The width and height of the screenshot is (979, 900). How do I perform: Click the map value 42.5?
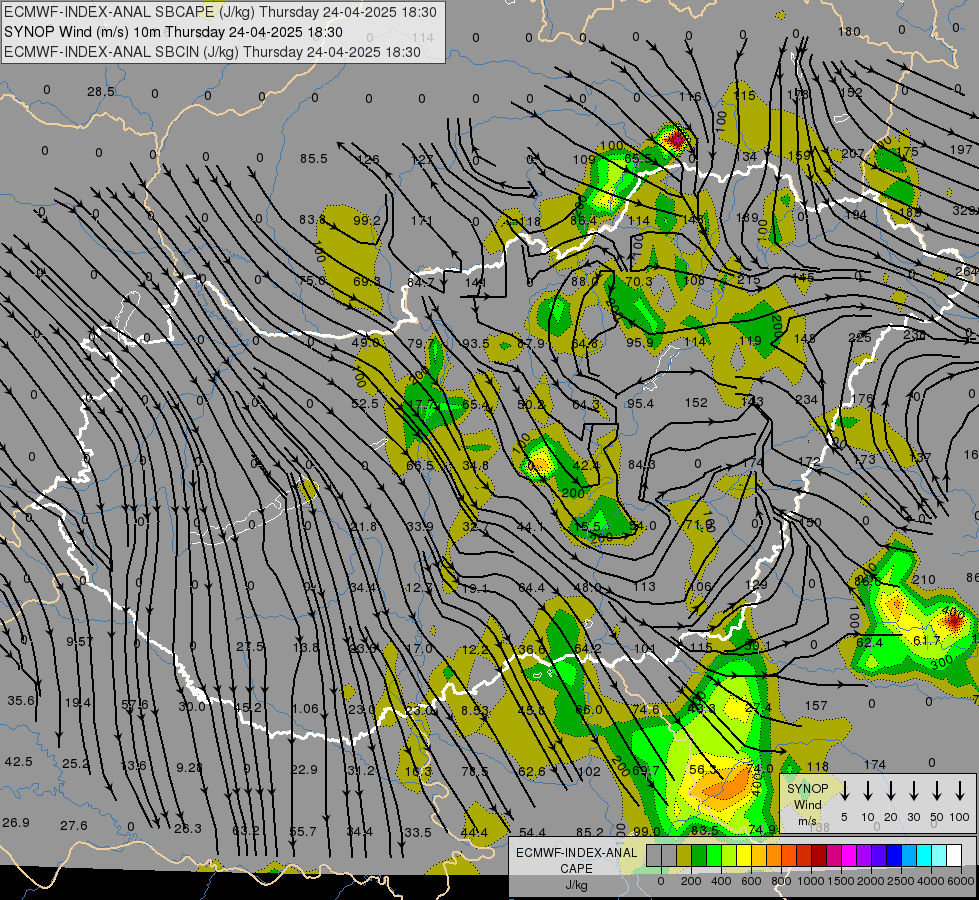(x=19, y=762)
